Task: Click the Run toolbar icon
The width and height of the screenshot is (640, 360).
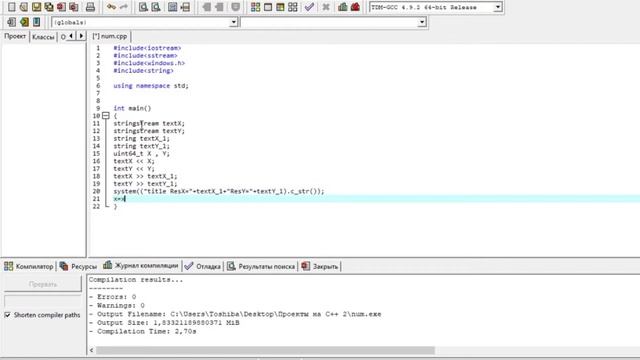Action: click(268, 7)
